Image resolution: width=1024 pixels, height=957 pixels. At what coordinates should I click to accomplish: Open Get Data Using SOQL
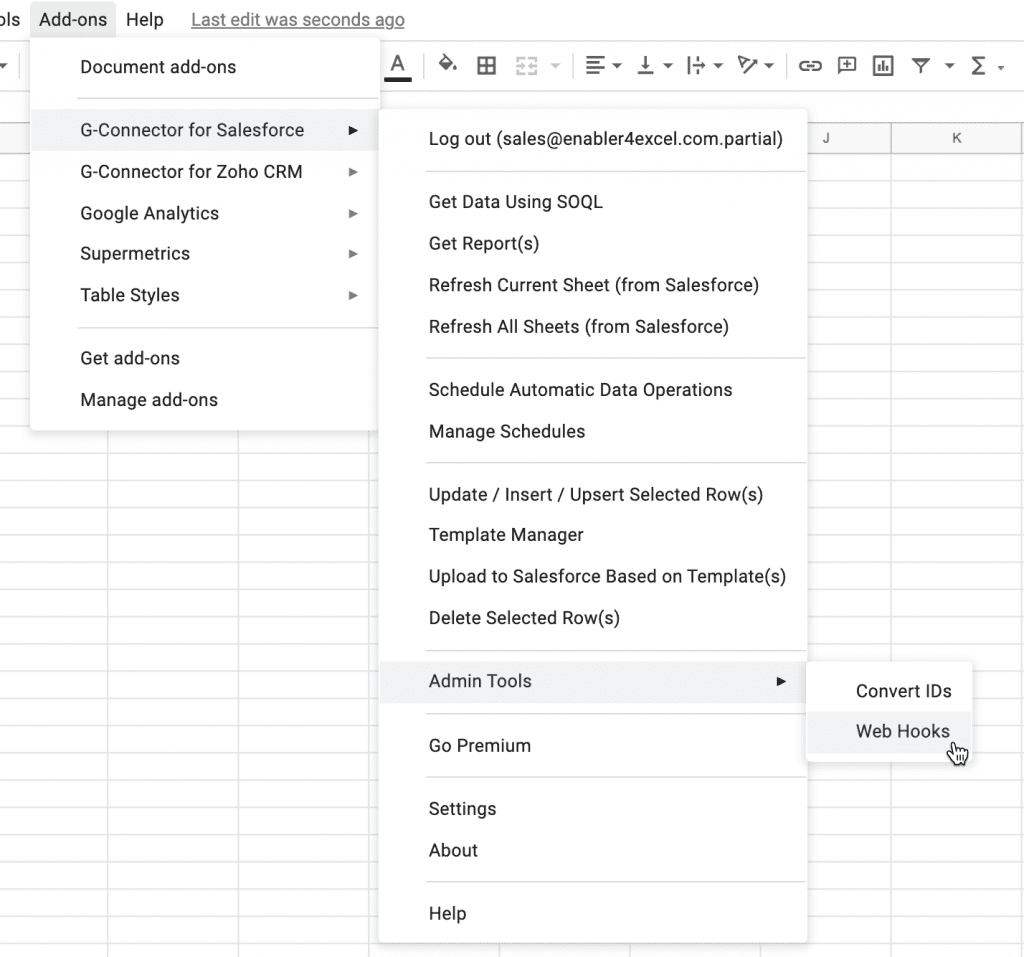point(516,201)
